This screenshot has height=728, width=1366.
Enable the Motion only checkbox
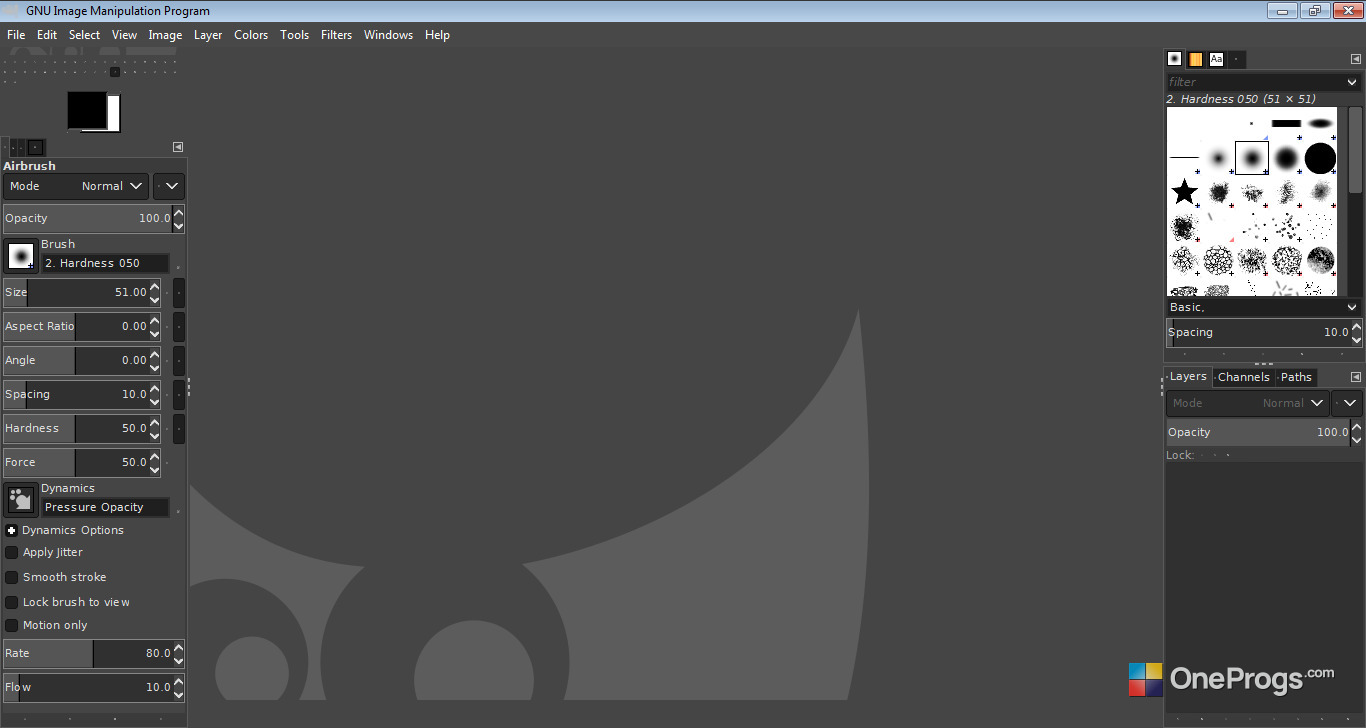12,626
